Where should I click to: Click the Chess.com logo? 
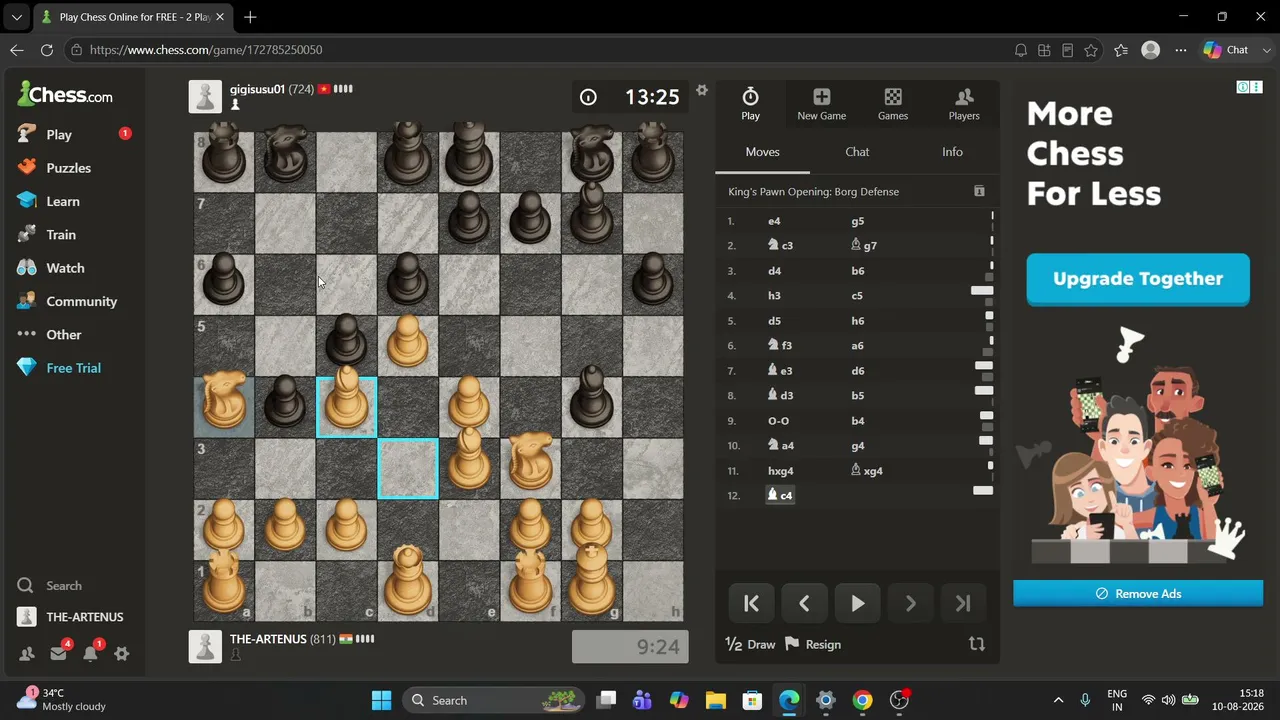click(65, 95)
